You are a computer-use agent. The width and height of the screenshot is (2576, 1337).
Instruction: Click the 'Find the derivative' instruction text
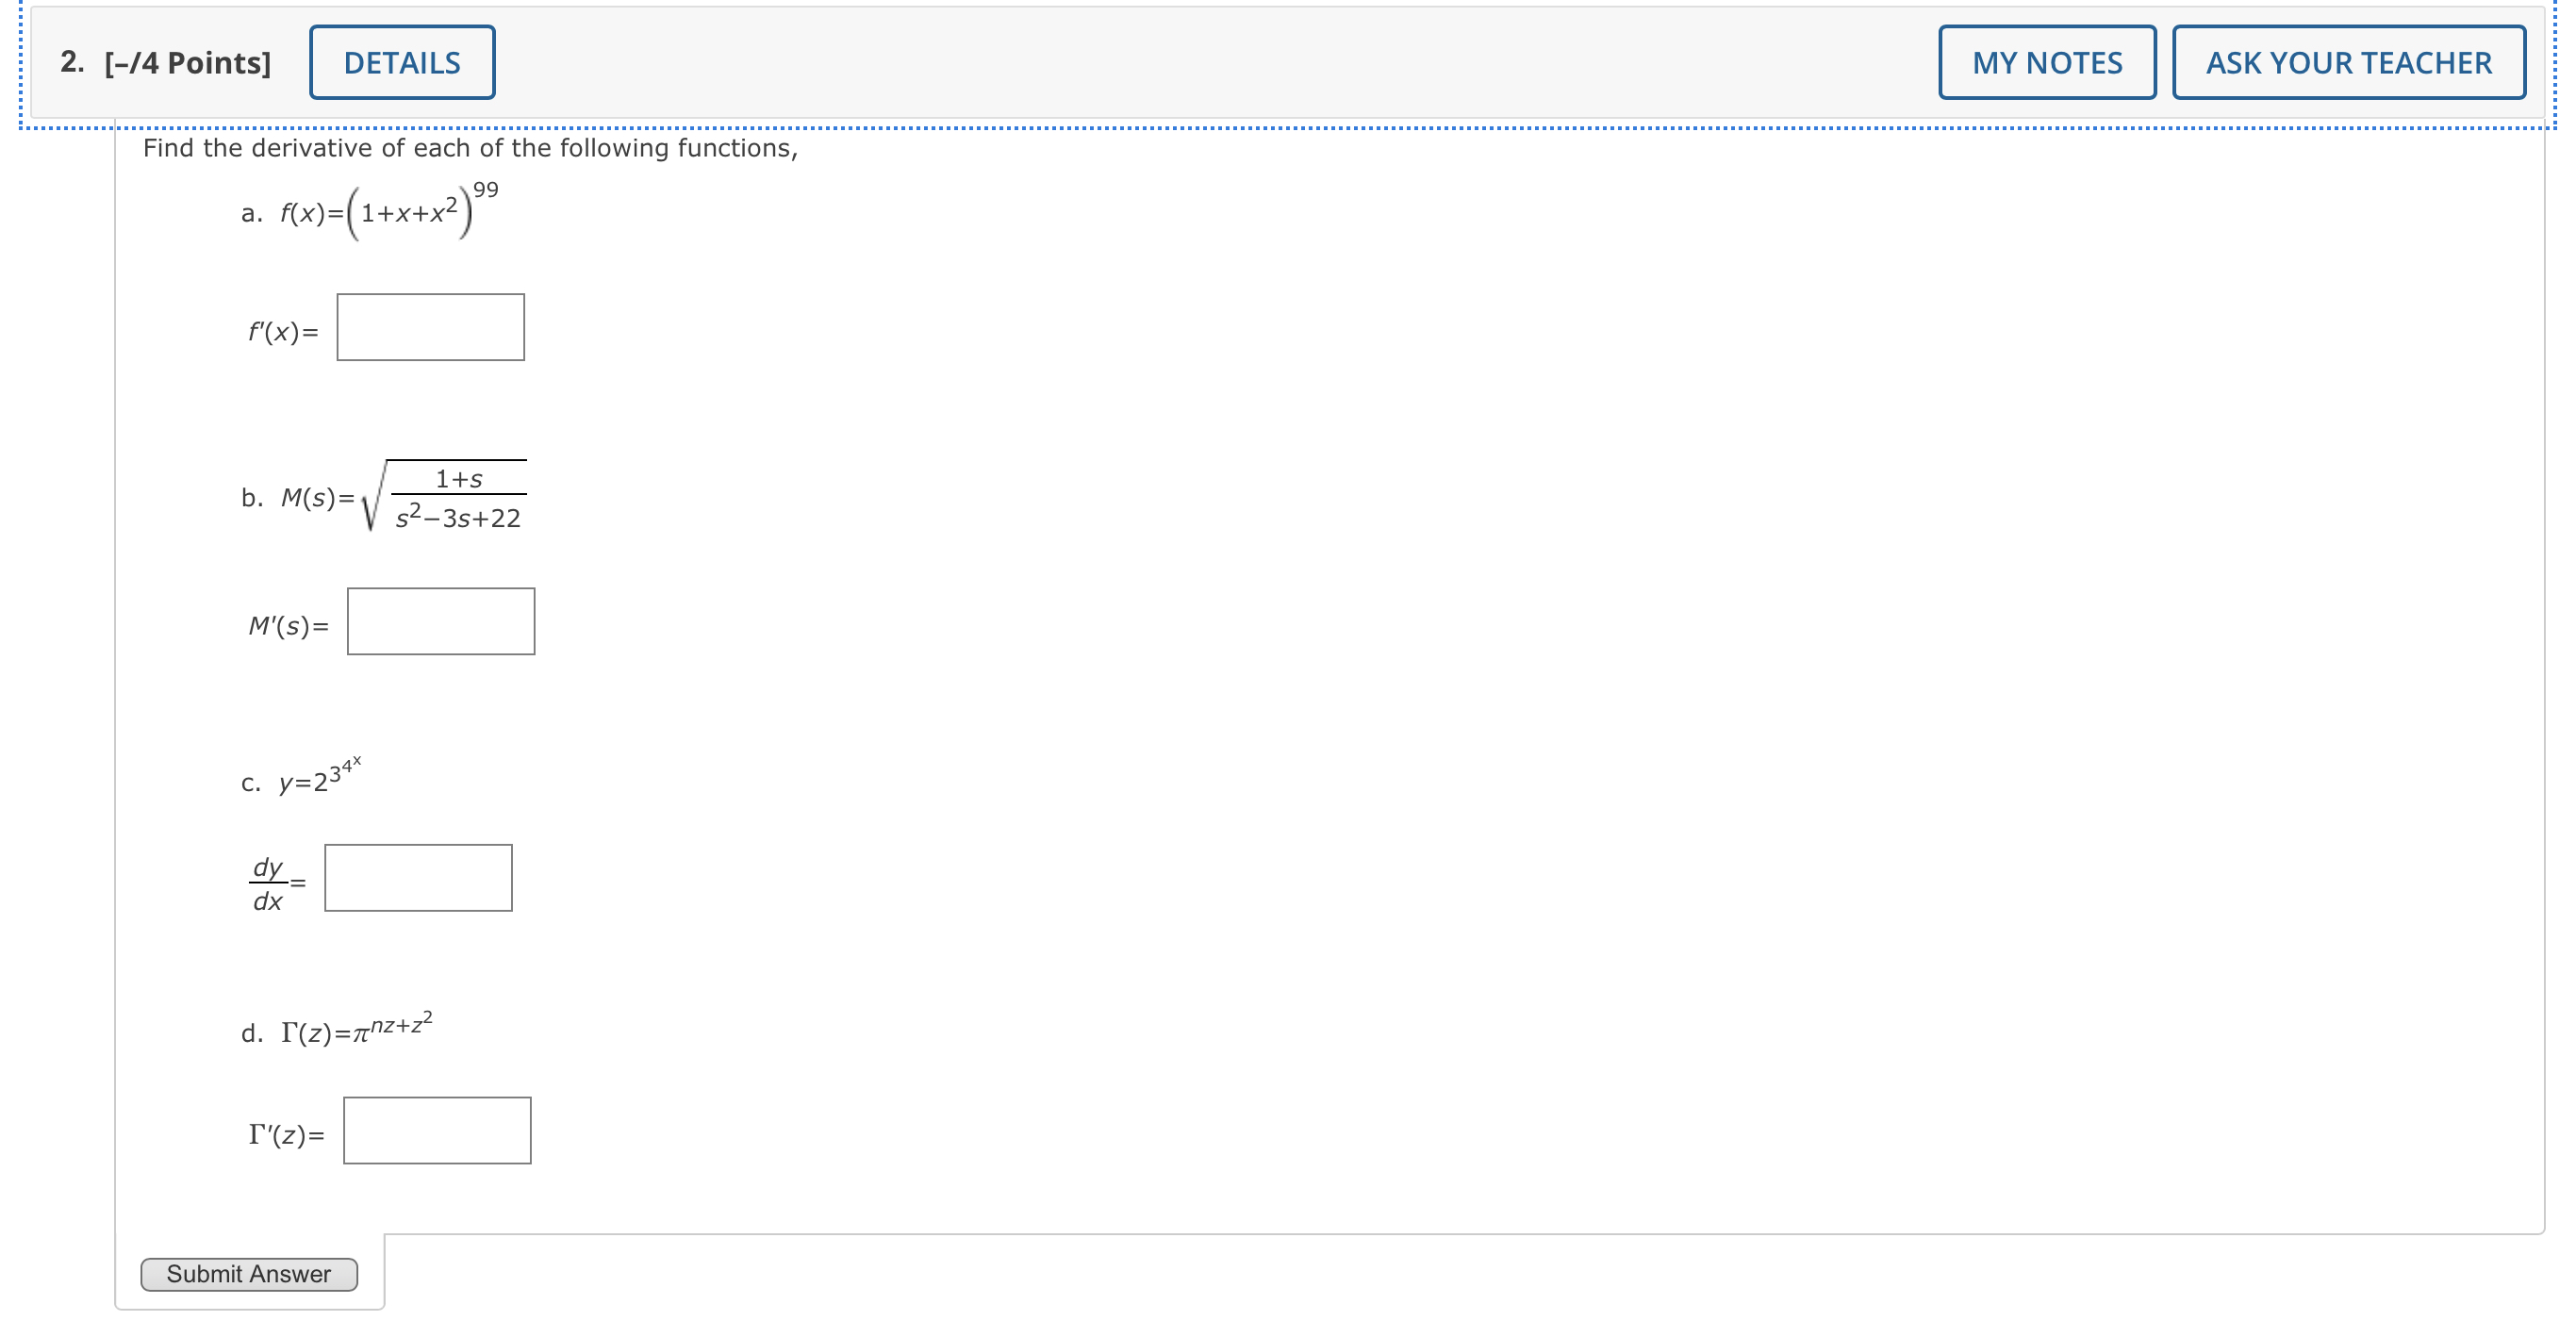470,148
